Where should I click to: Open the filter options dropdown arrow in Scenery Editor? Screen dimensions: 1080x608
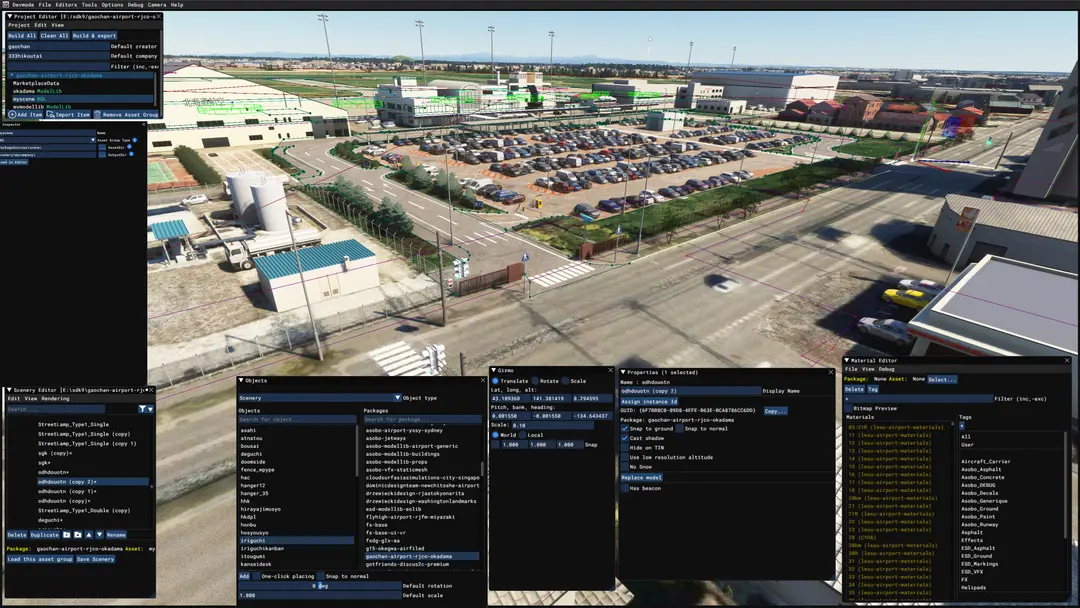[x=150, y=409]
